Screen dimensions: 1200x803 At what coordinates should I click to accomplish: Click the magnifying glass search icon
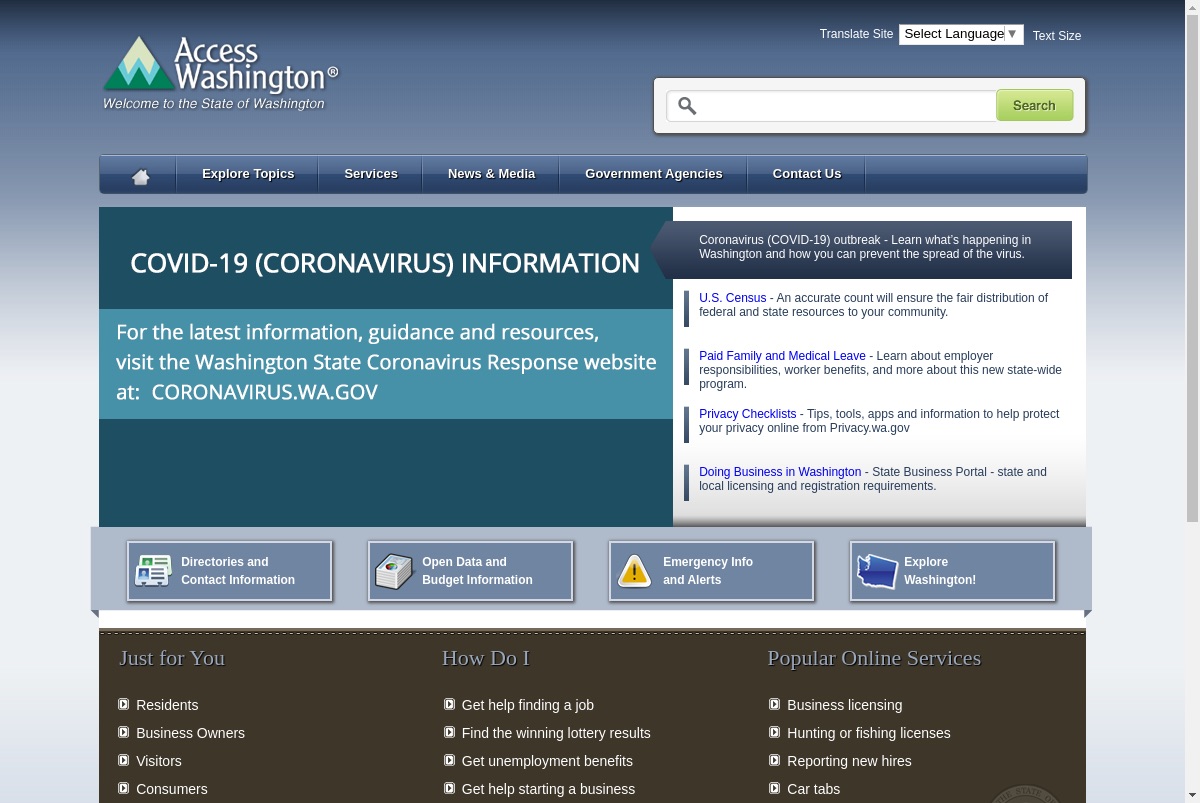(x=687, y=105)
